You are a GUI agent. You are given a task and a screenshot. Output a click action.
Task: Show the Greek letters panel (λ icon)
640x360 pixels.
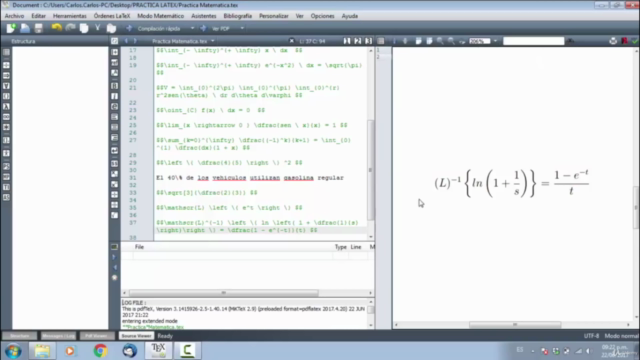(x=7, y=107)
